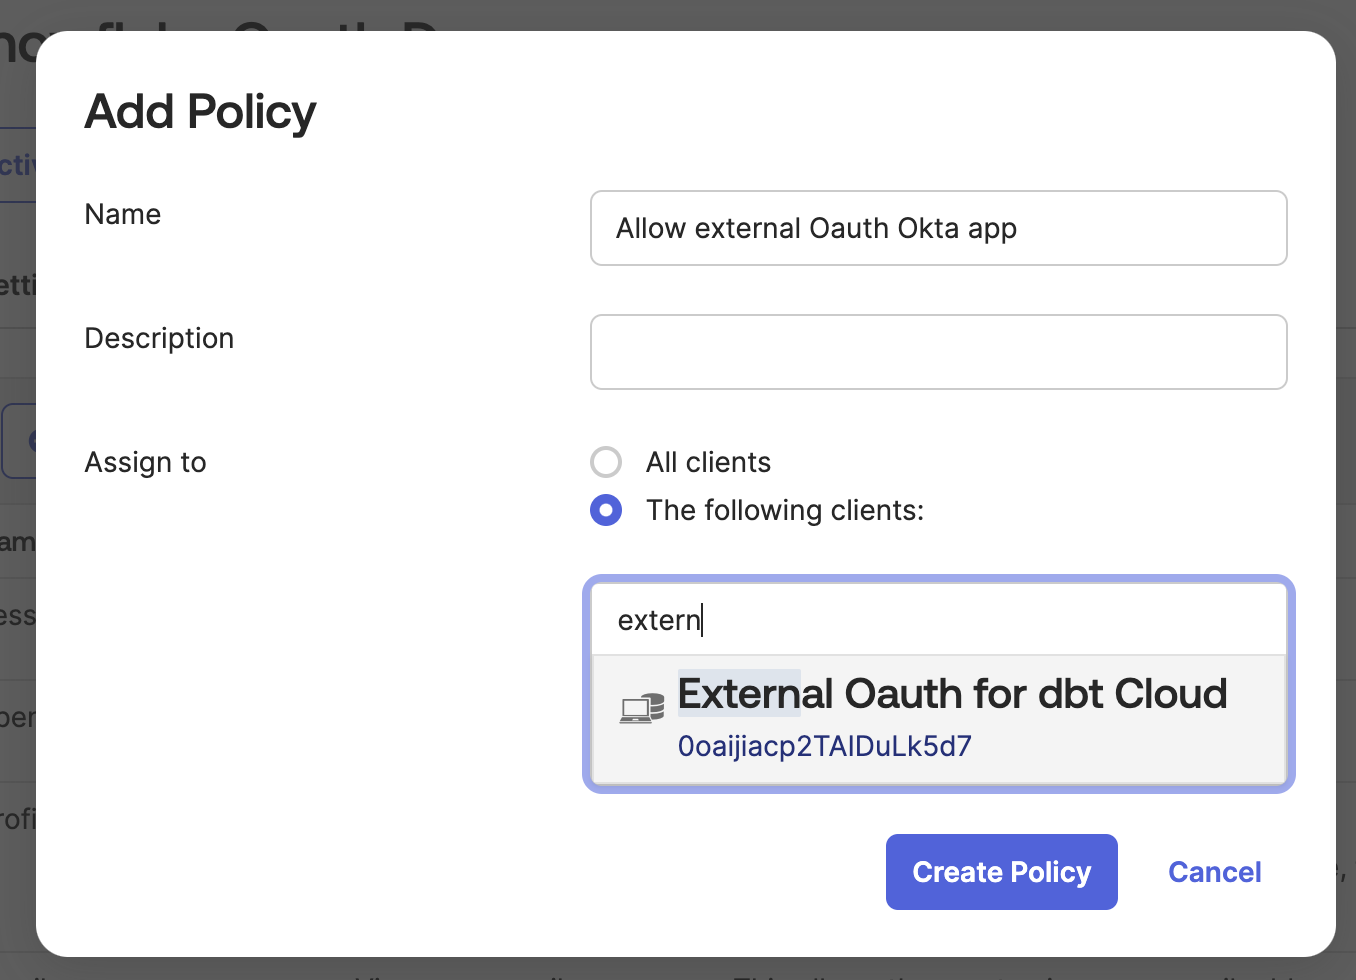Select The following clients radio option
The image size is (1356, 980).
606,510
